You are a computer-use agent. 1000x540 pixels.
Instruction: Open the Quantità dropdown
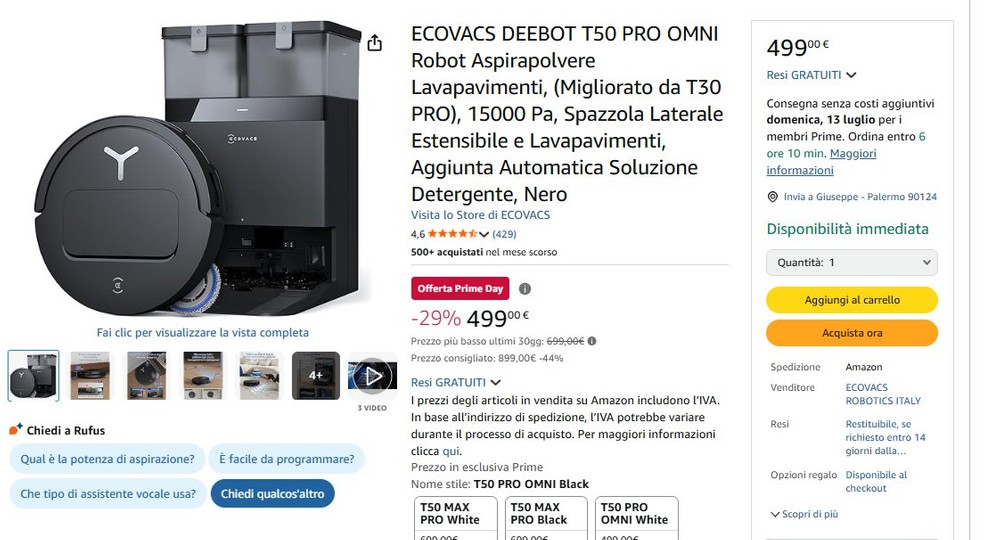click(x=851, y=263)
